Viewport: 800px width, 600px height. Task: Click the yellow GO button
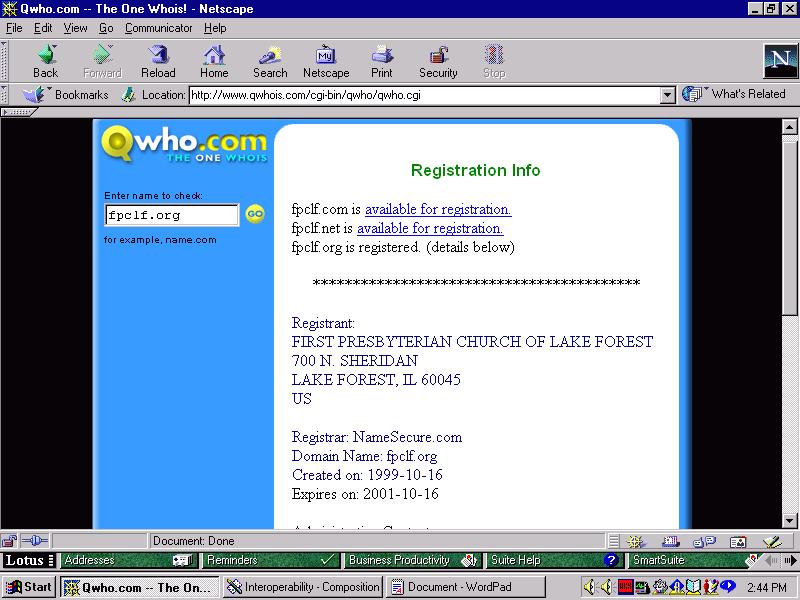255,214
